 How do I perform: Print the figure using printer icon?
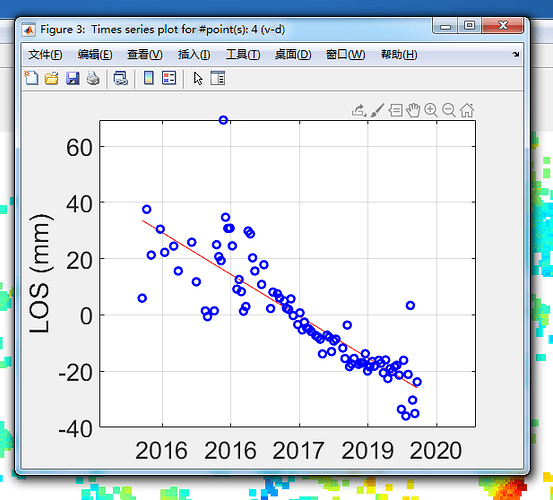(93, 78)
